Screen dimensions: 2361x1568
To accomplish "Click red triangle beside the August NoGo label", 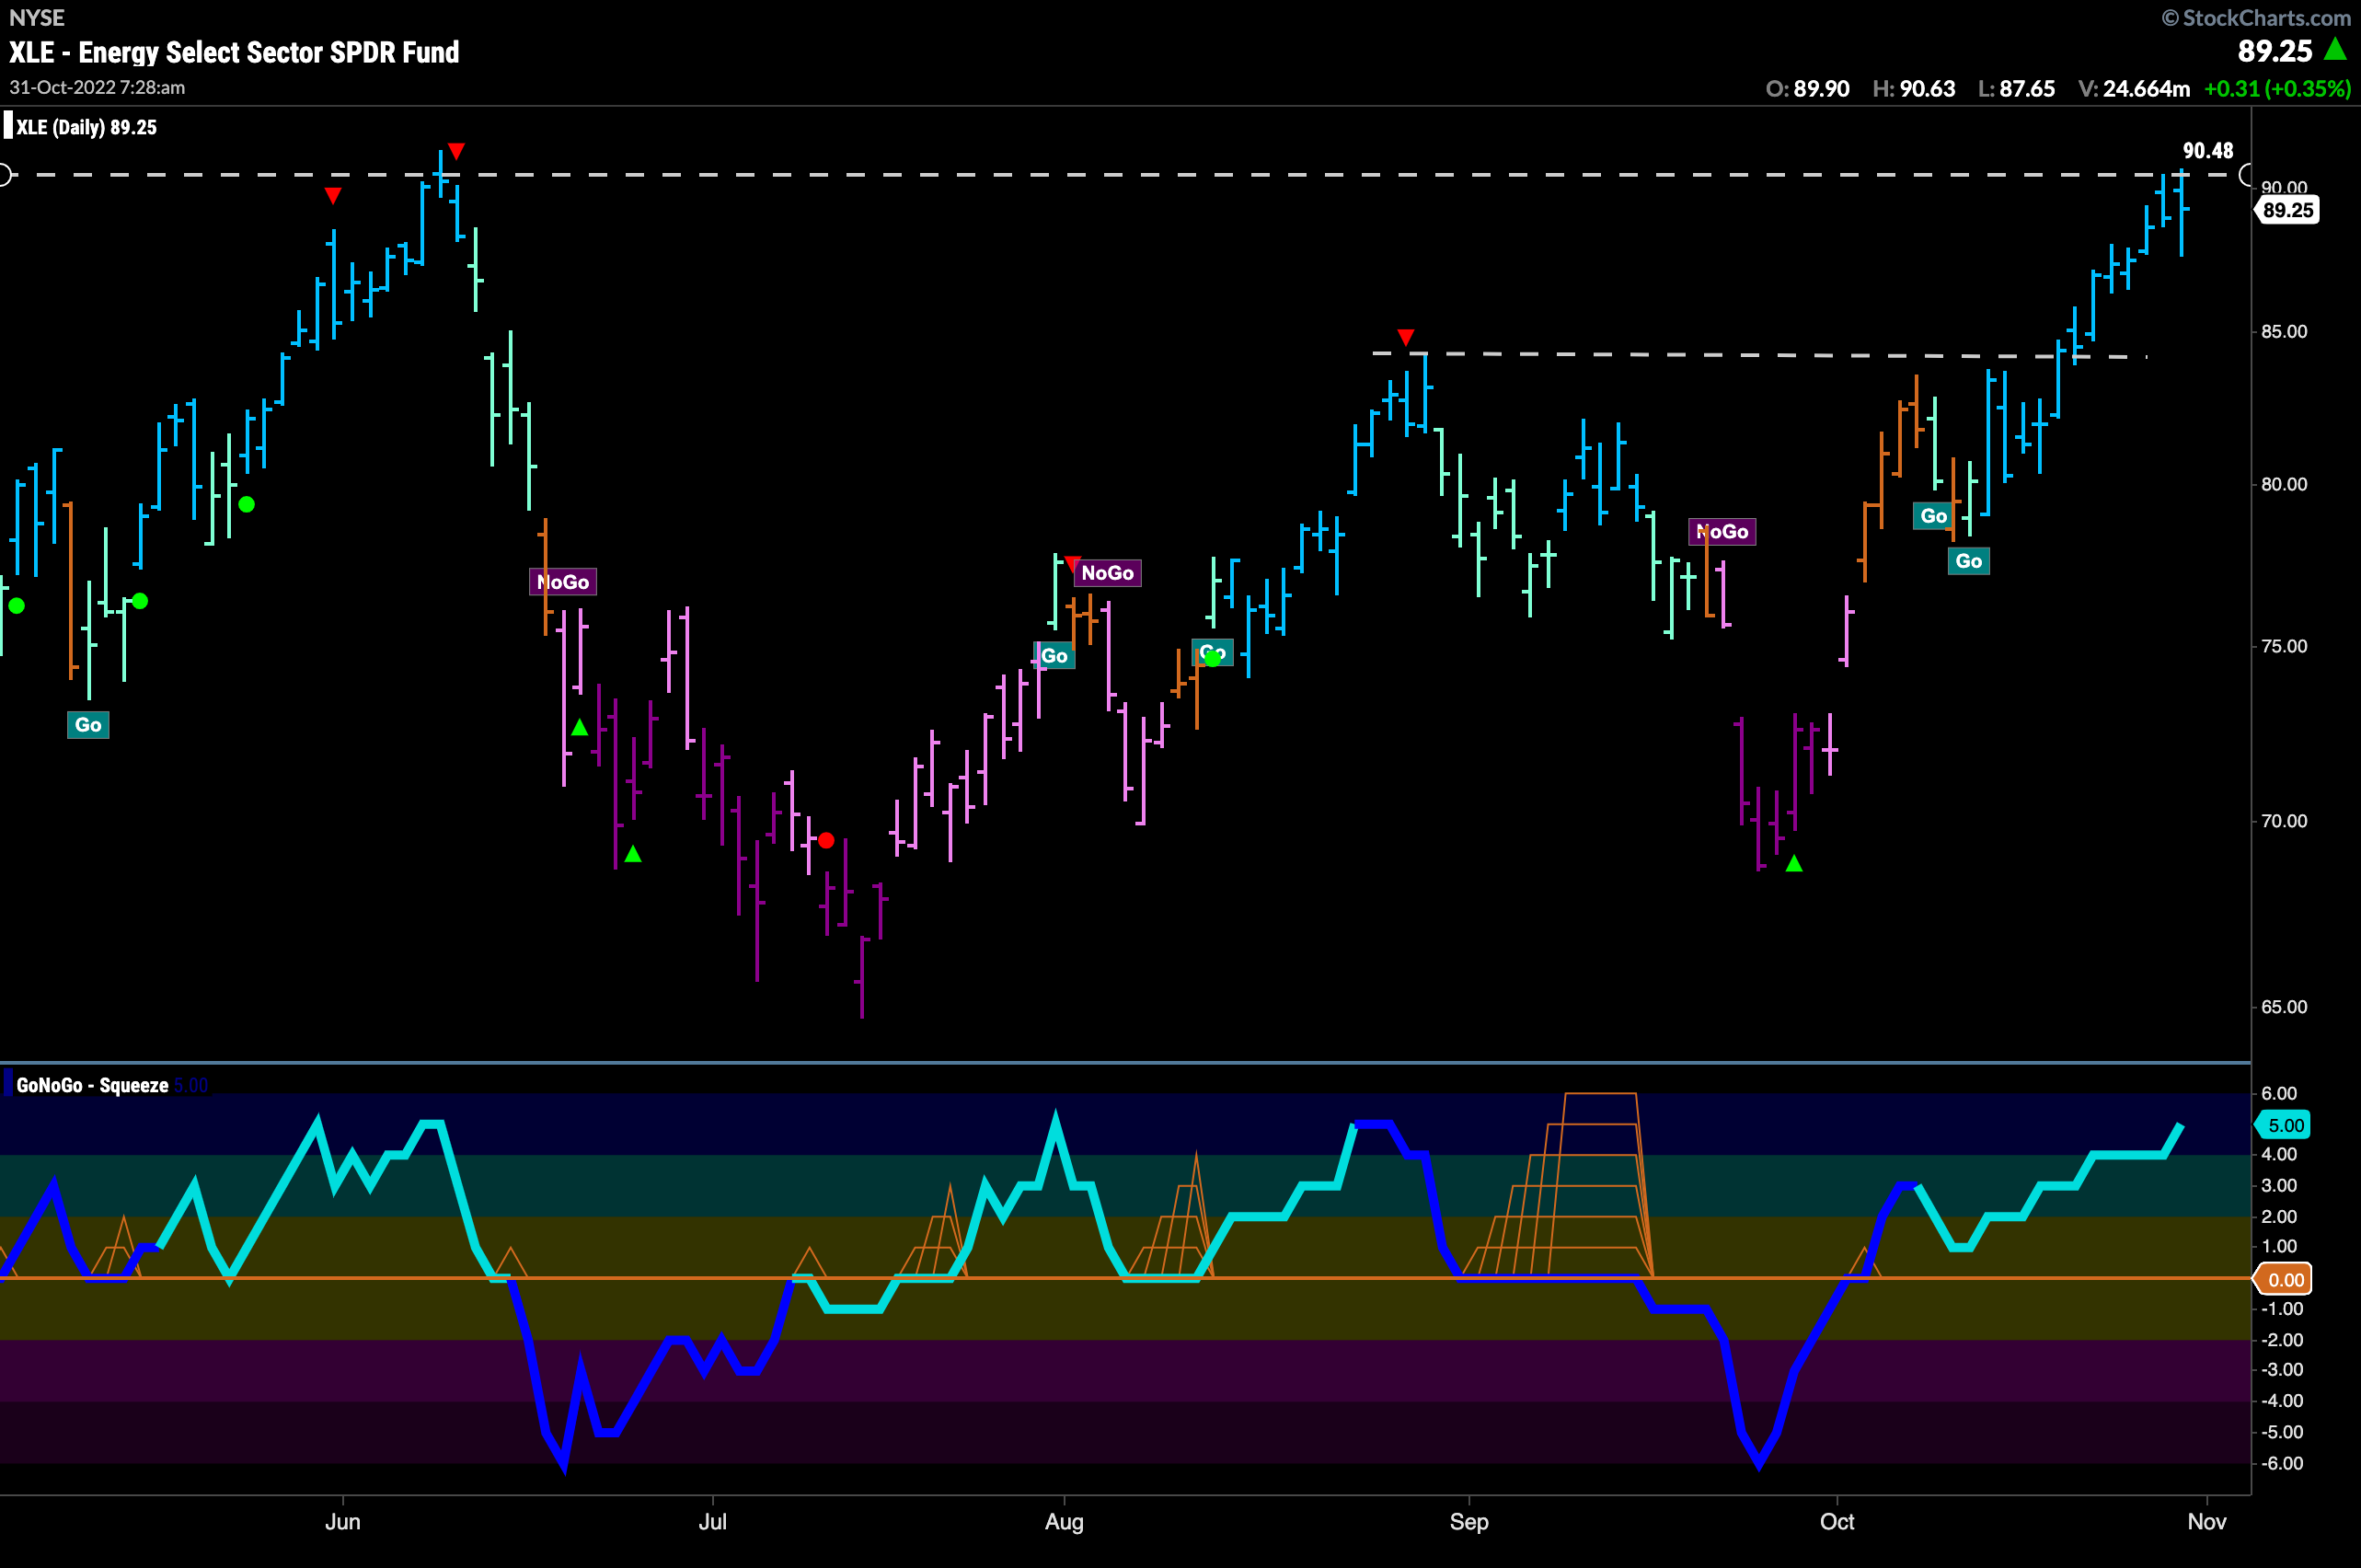I will [1072, 563].
